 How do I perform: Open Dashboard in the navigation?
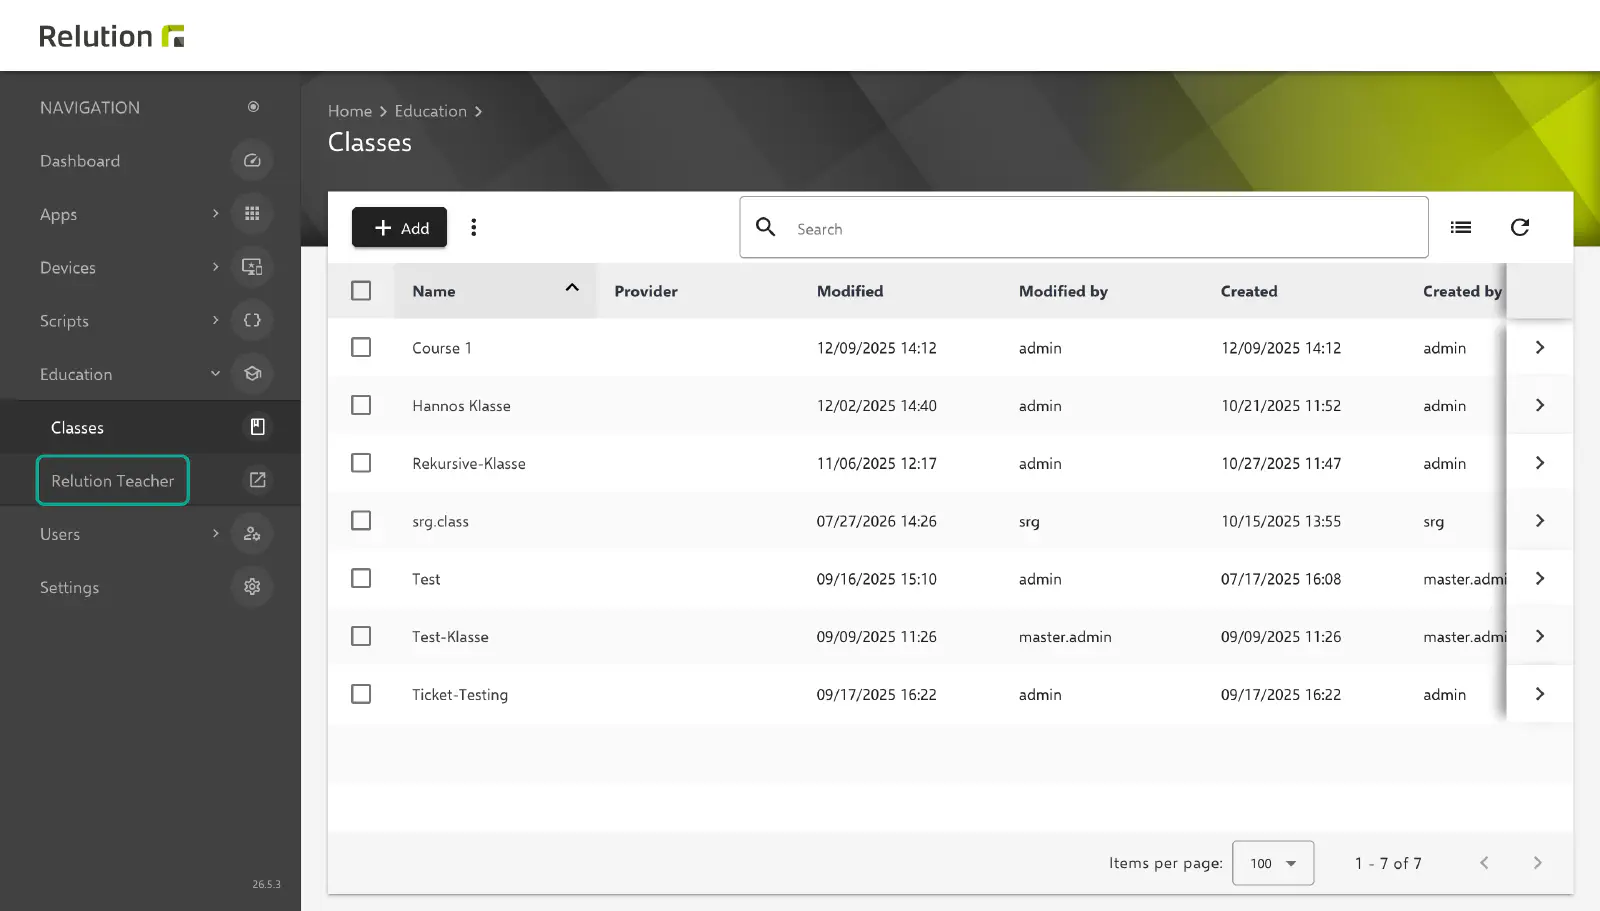[80, 161]
